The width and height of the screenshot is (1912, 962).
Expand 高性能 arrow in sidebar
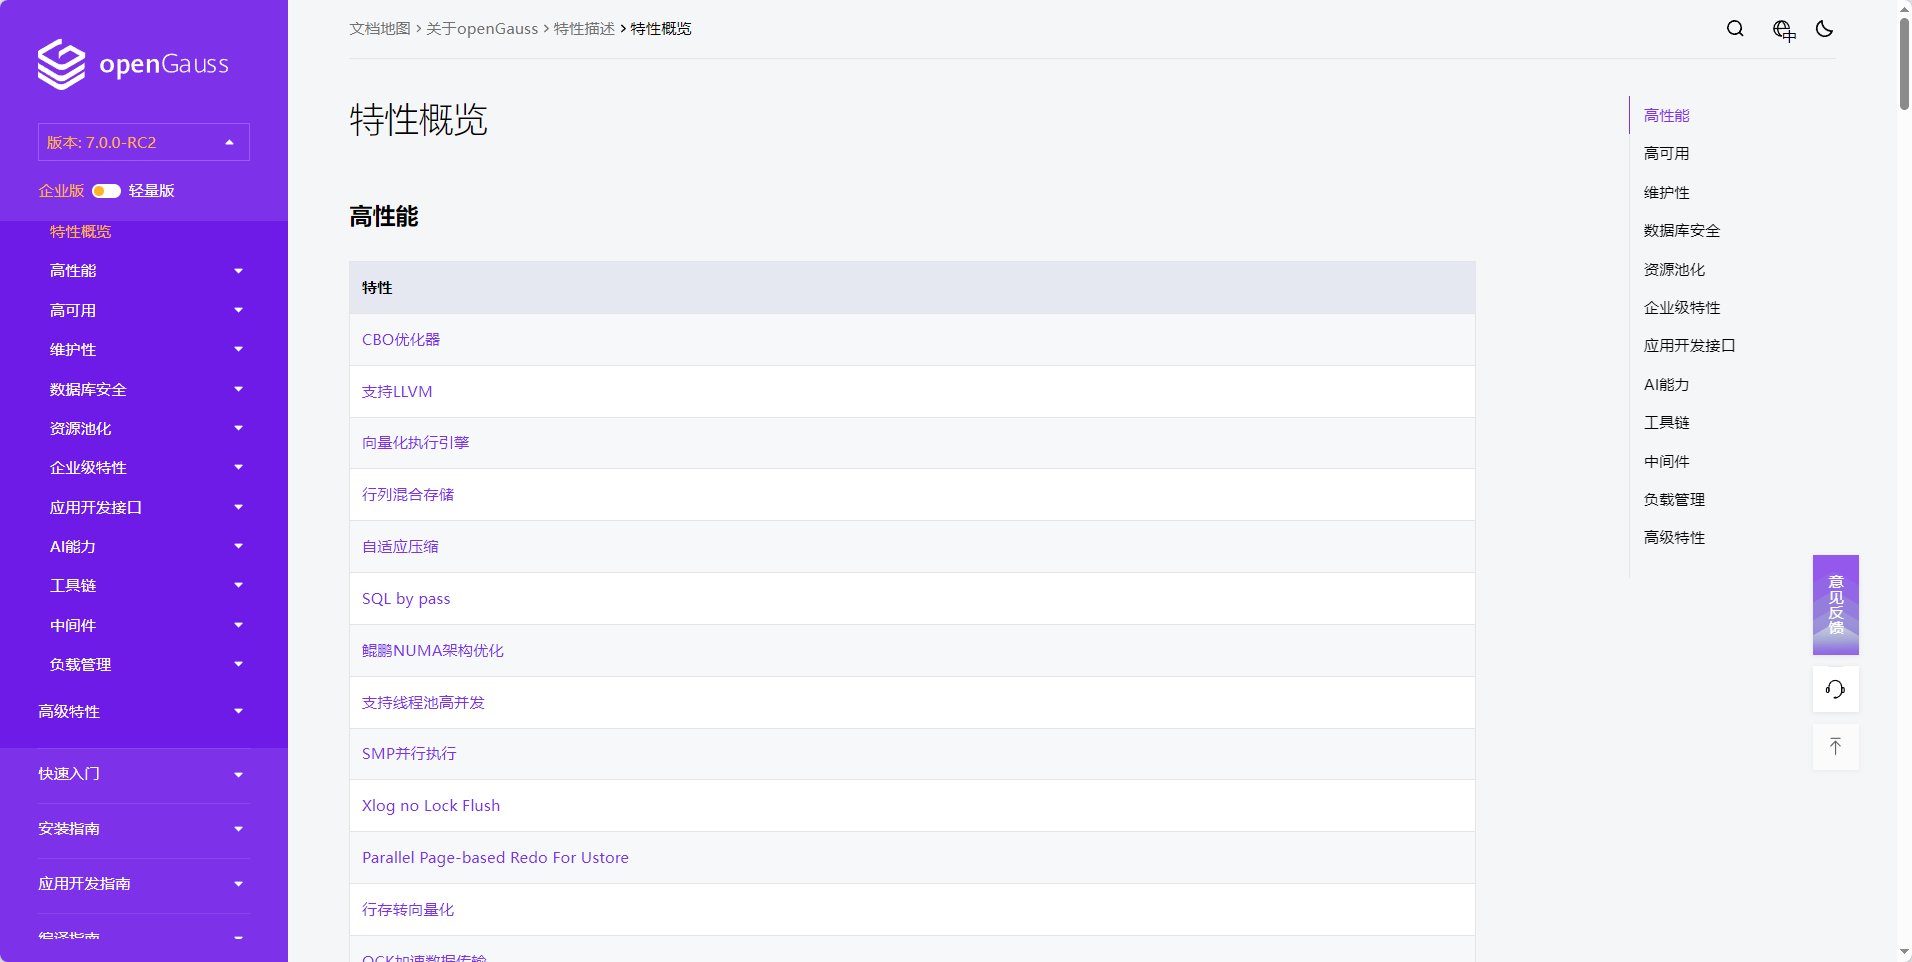[238, 271]
